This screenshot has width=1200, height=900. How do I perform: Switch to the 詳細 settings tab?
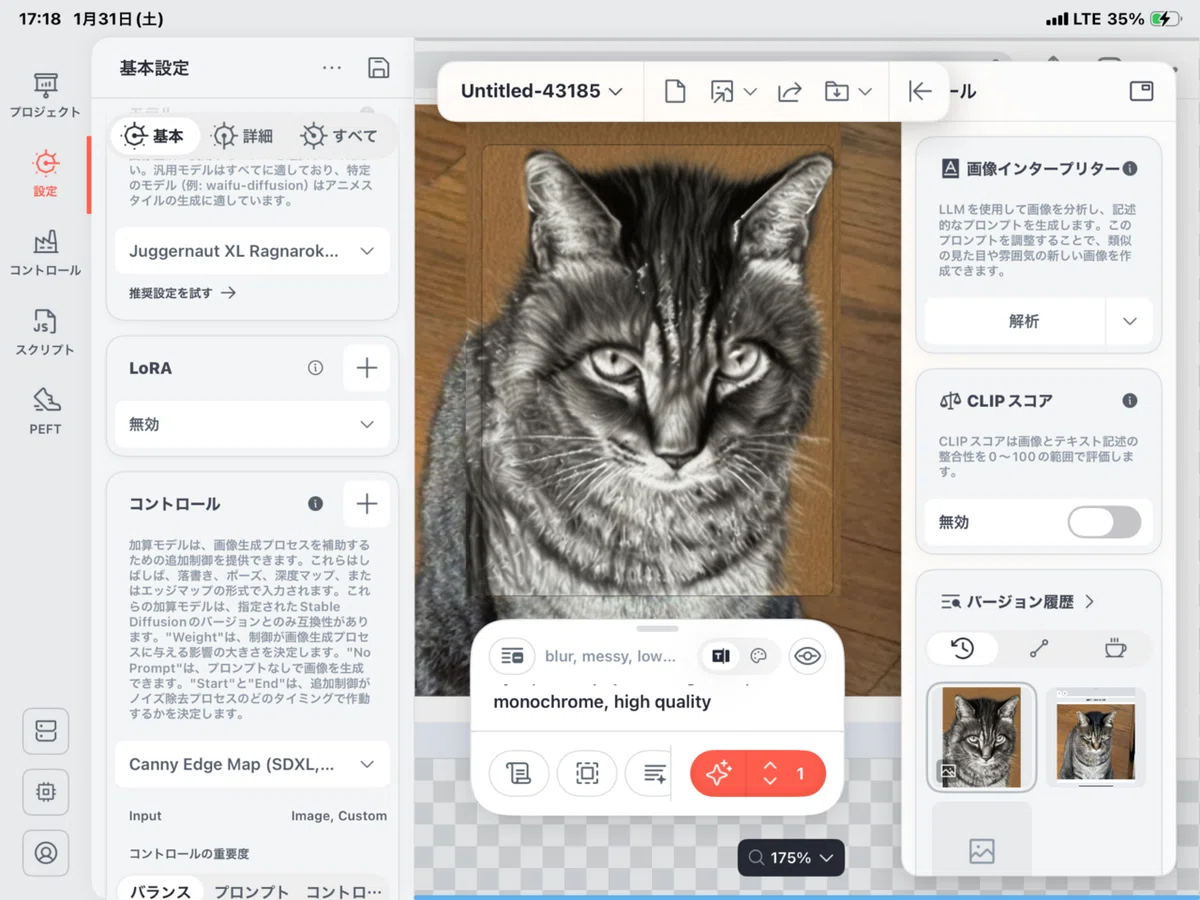click(x=243, y=136)
